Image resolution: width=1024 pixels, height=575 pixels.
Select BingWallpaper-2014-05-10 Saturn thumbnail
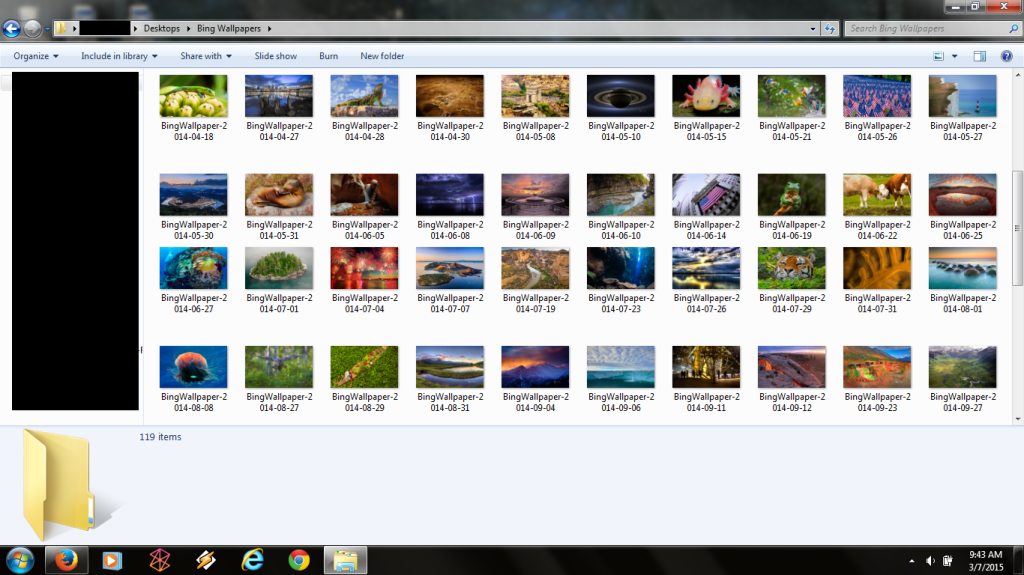[620, 96]
